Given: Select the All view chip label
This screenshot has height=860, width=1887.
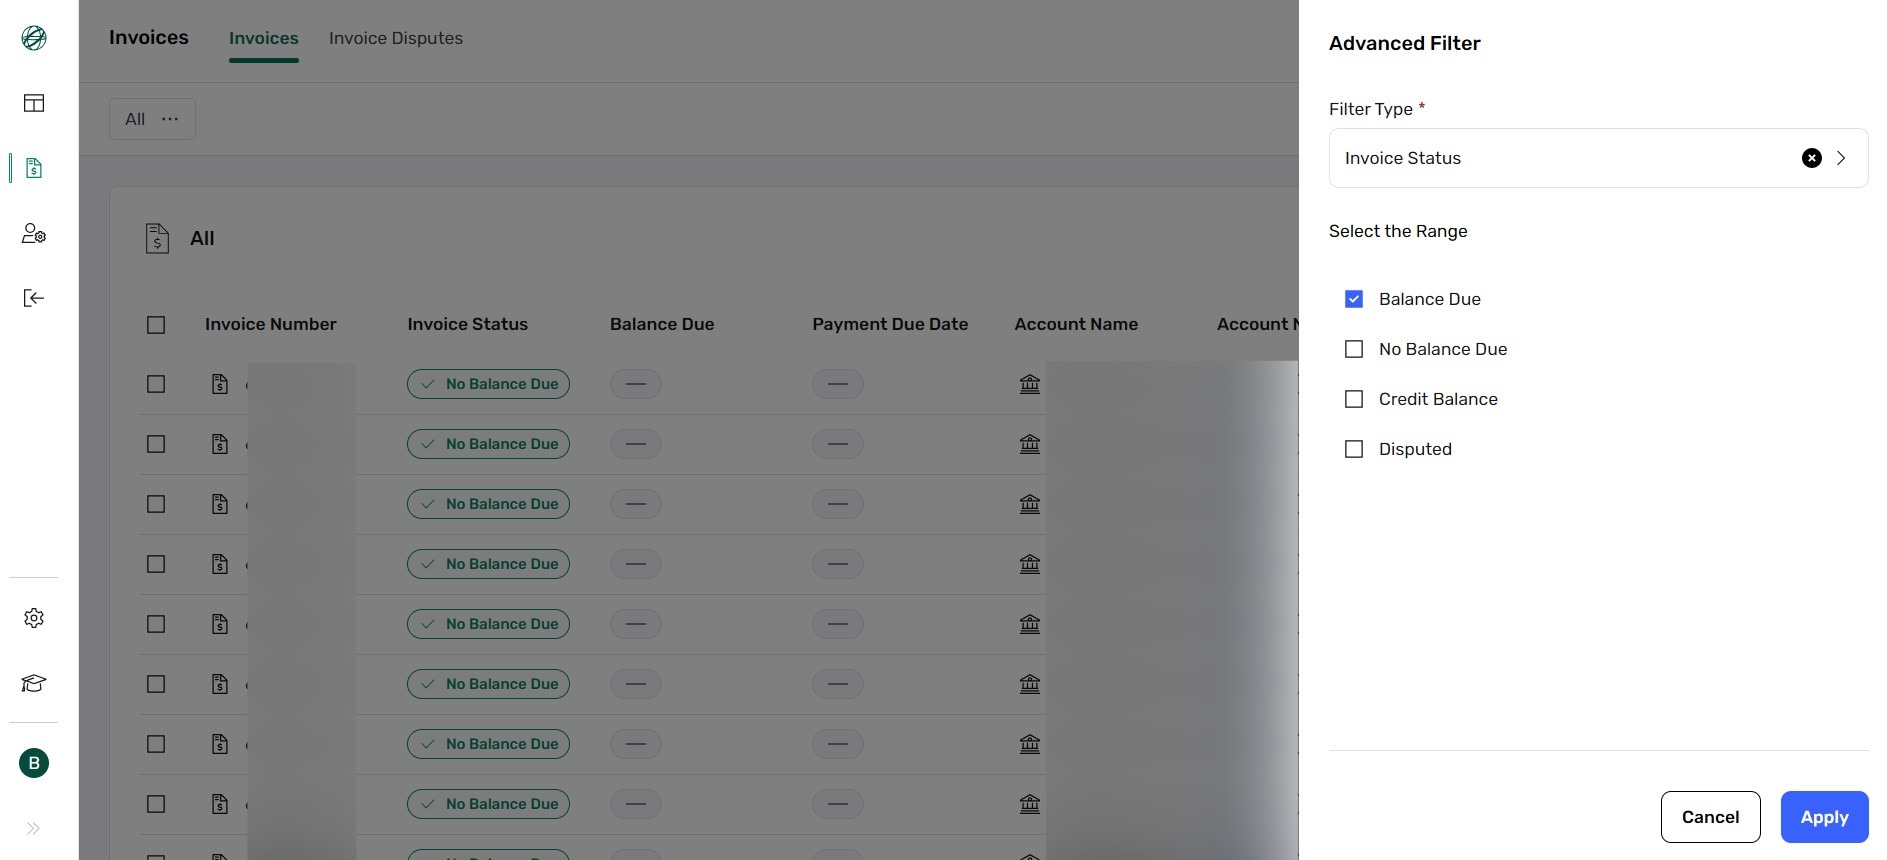Looking at the screenshot, I should pos(135,119).
